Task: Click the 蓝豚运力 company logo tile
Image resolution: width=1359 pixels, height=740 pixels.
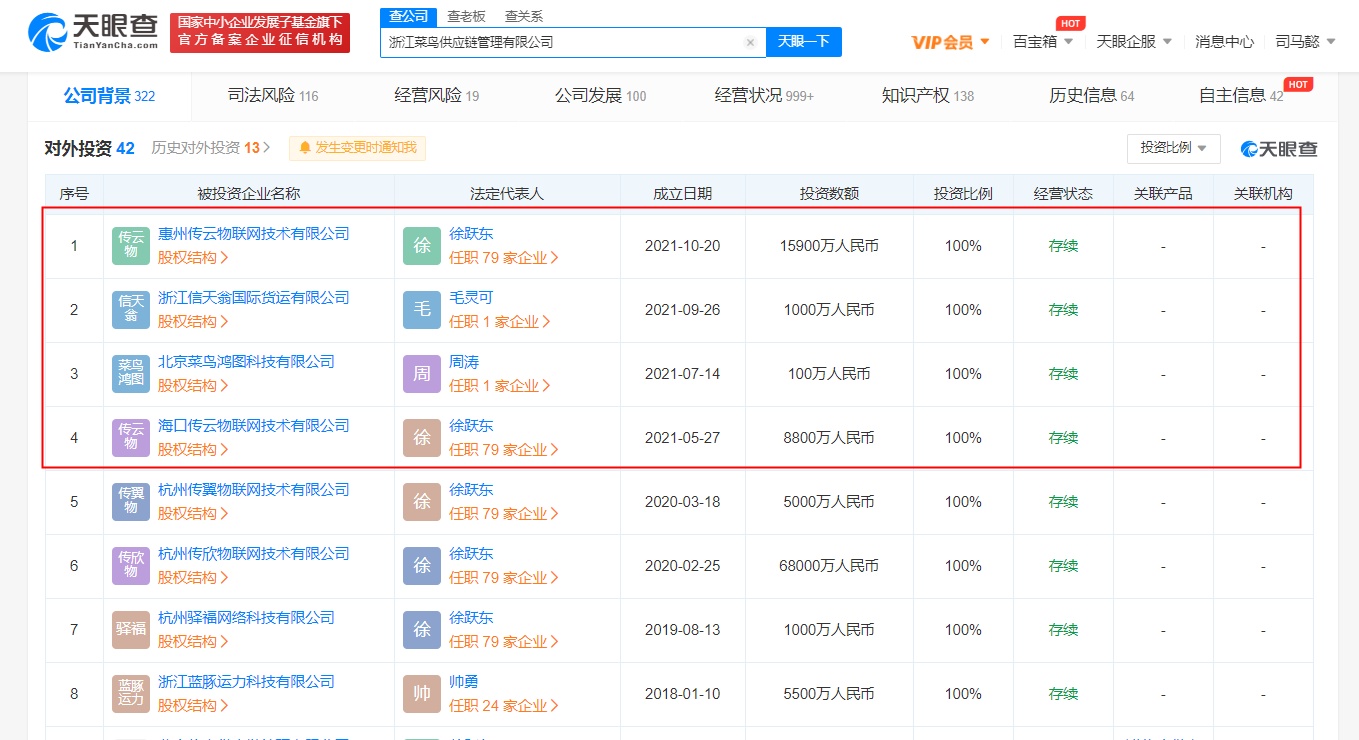Action: point(131,694)
